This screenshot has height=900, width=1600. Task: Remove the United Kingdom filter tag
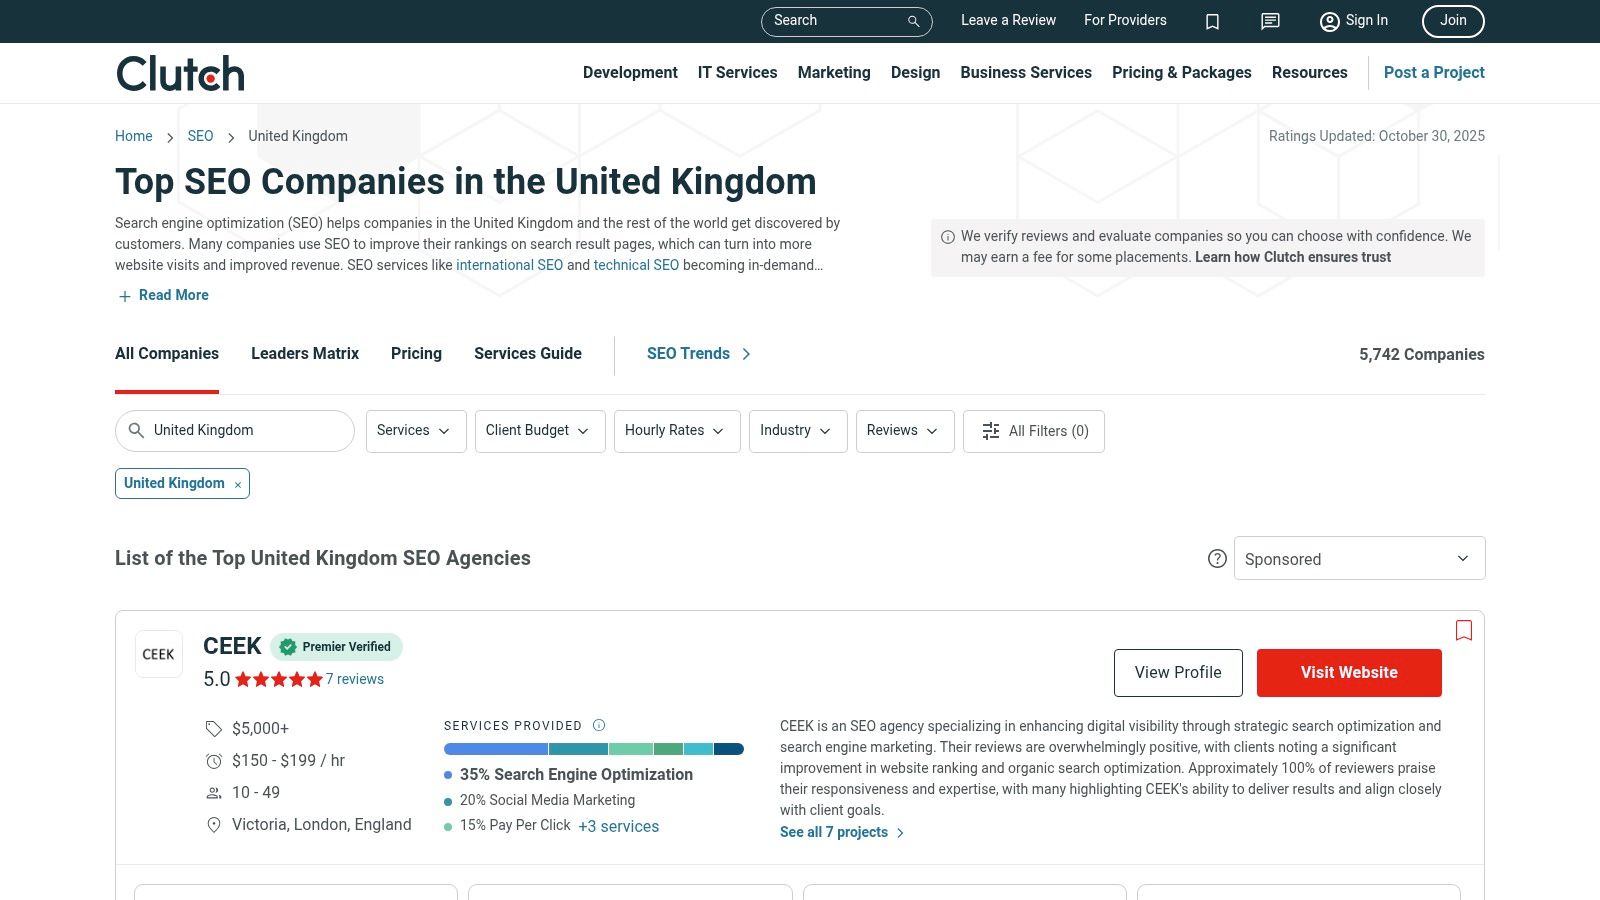coord(238,485)
